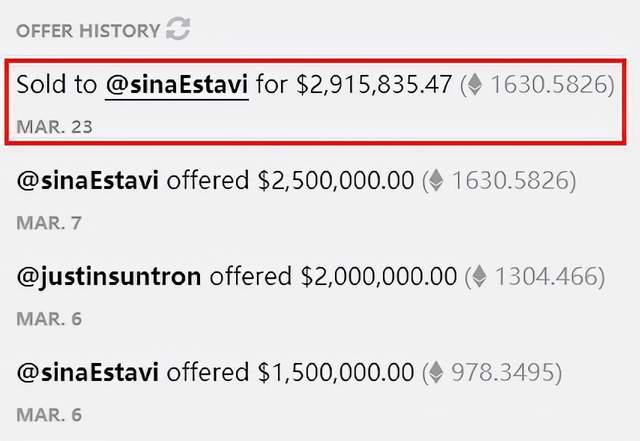Image resolution: width=640 pixels, height=441 pixels.
Task: Click Ethereum icon beside $2,000,000.00 offer
Action: tap(479, 276)
